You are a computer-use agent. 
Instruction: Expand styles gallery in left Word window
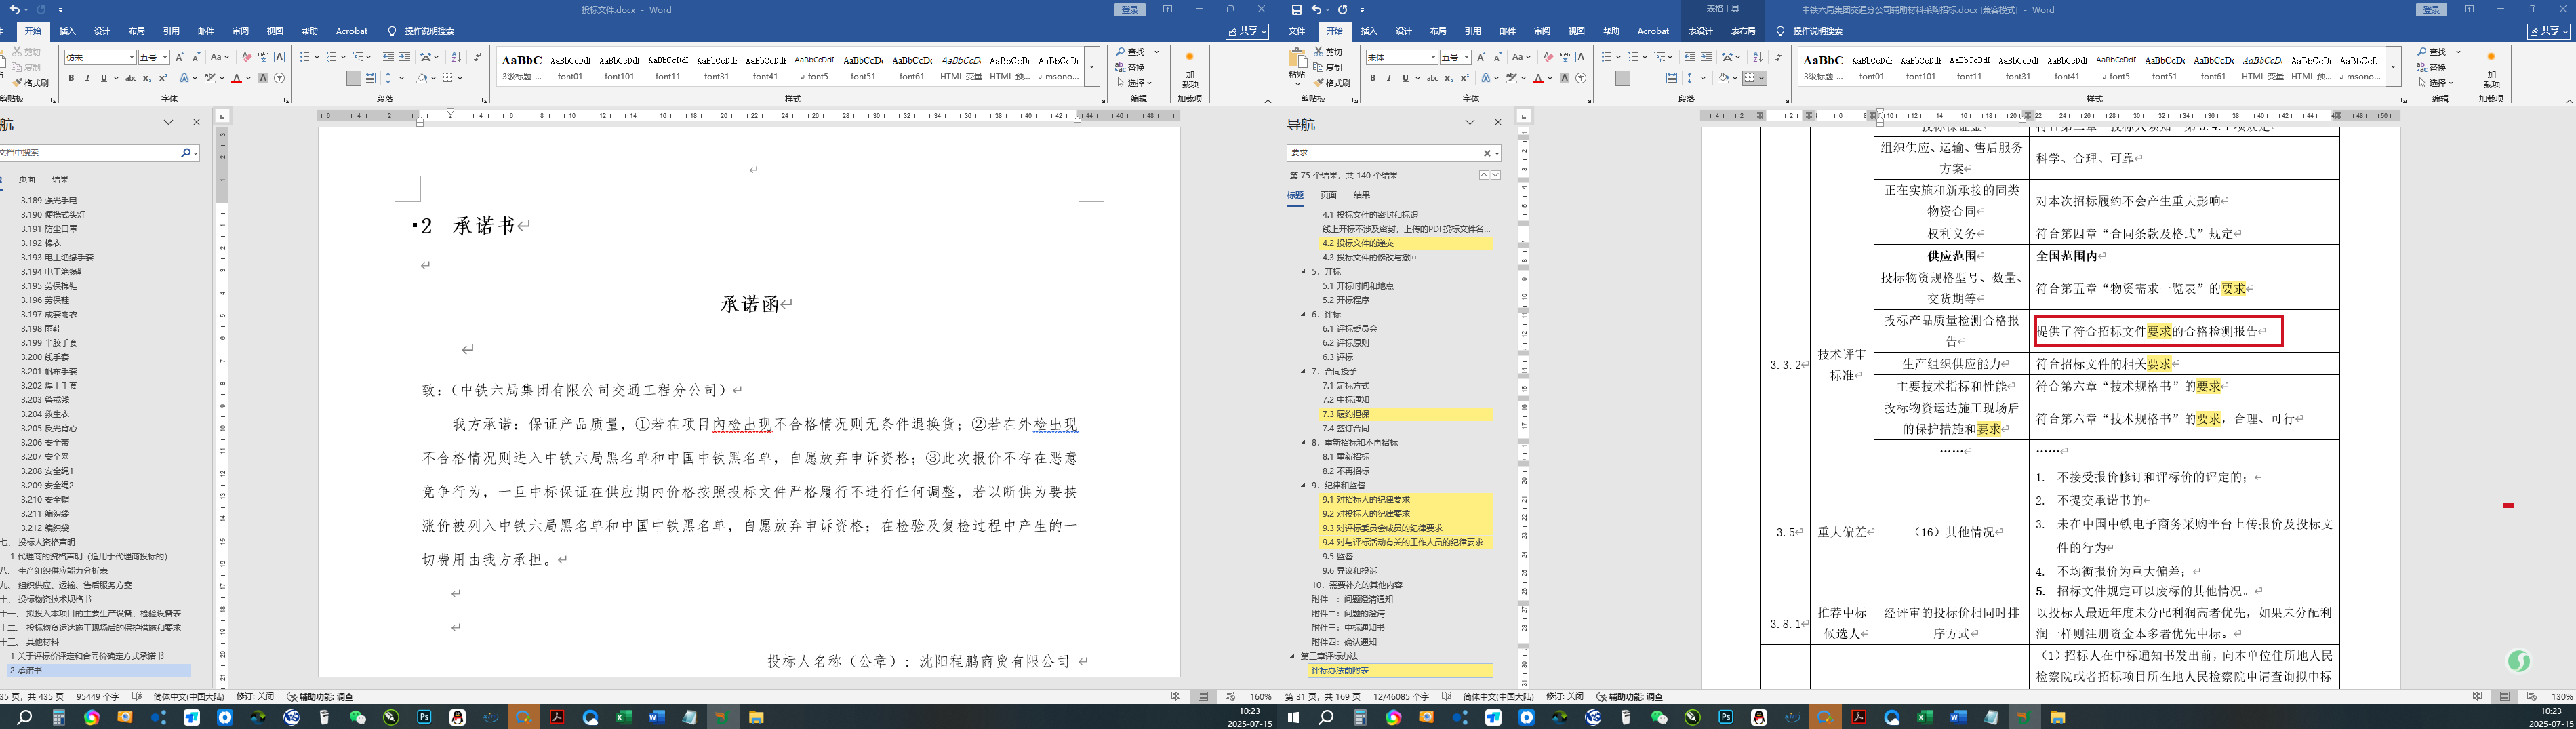(1092, 67)
